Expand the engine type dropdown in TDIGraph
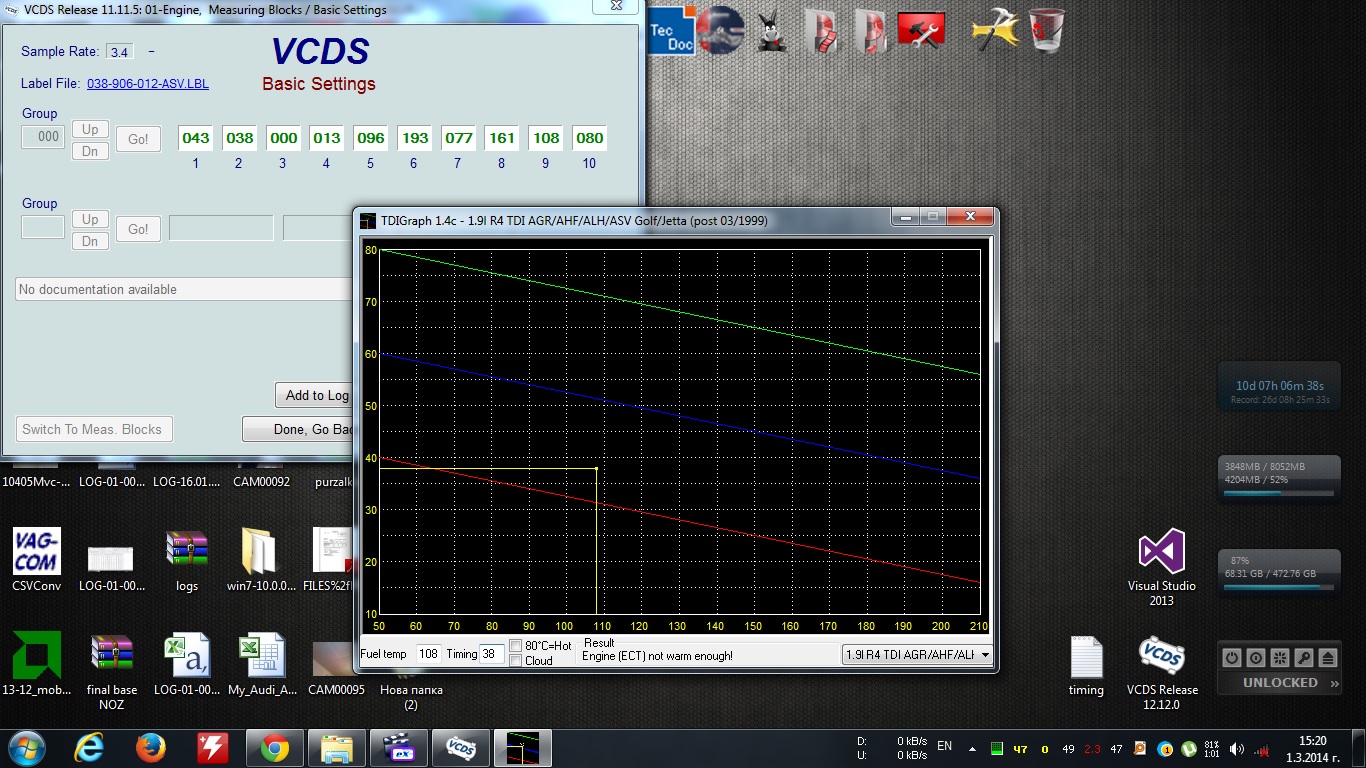 (x=984, y=655)
